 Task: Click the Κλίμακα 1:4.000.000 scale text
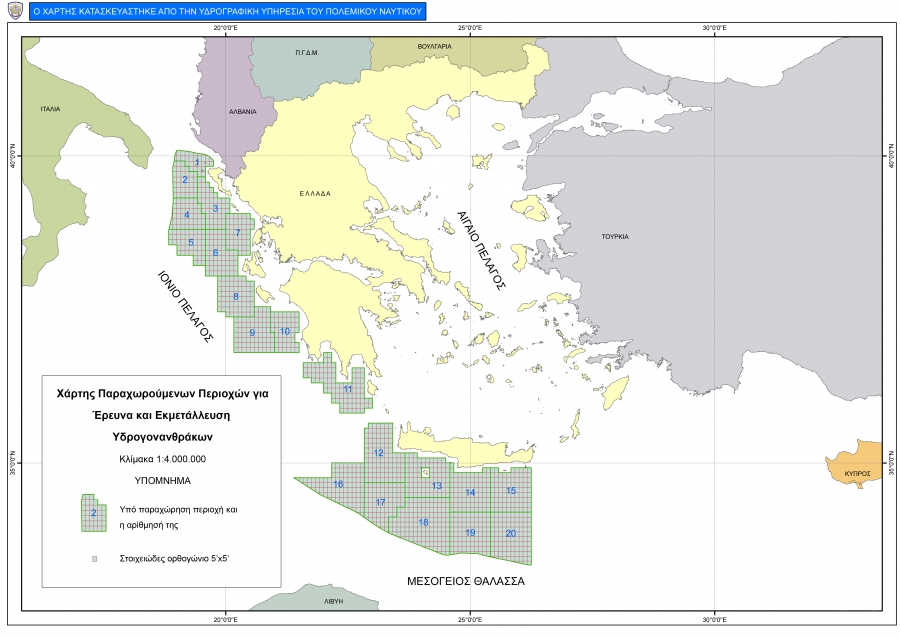click(162, 459)
